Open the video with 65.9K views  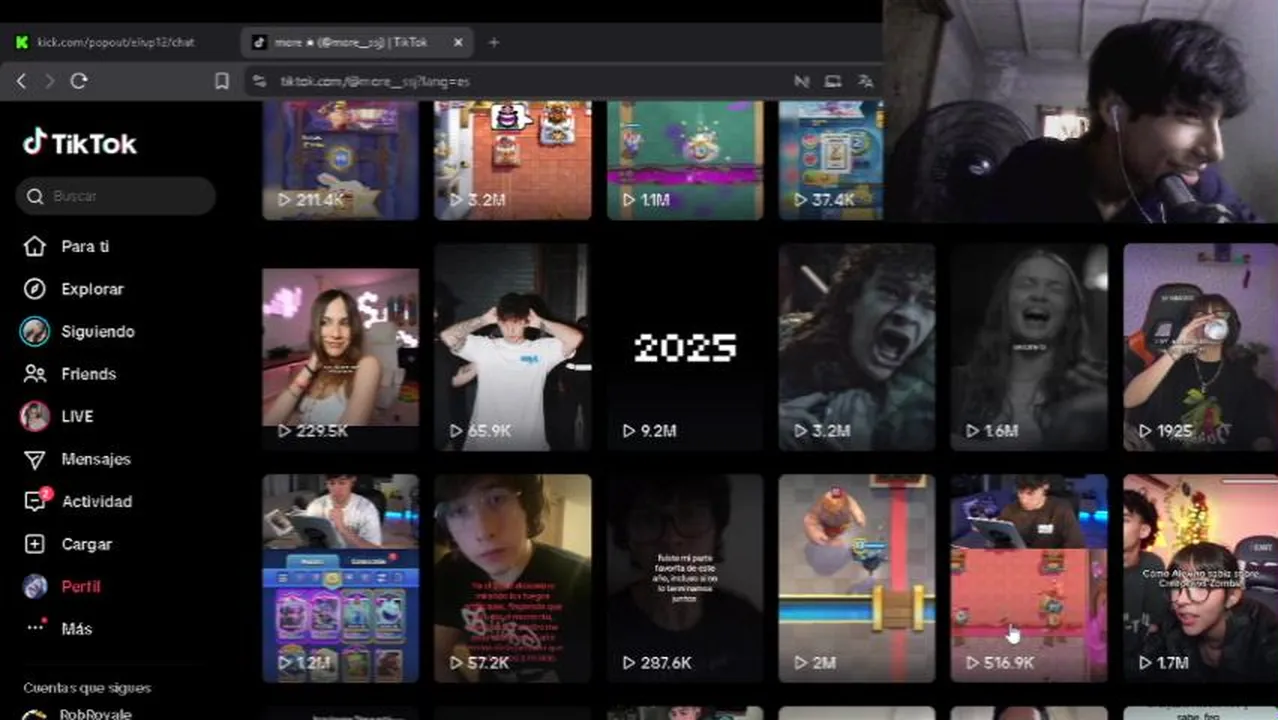512,347
